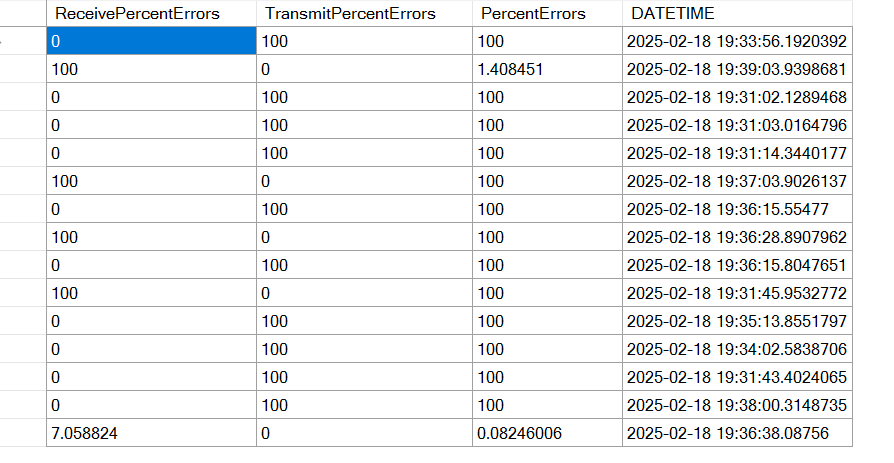Select the datetime cell 2025-02-18 19:36:15.55477
This screenshot has height=463, width=894.
click(737, 209)
